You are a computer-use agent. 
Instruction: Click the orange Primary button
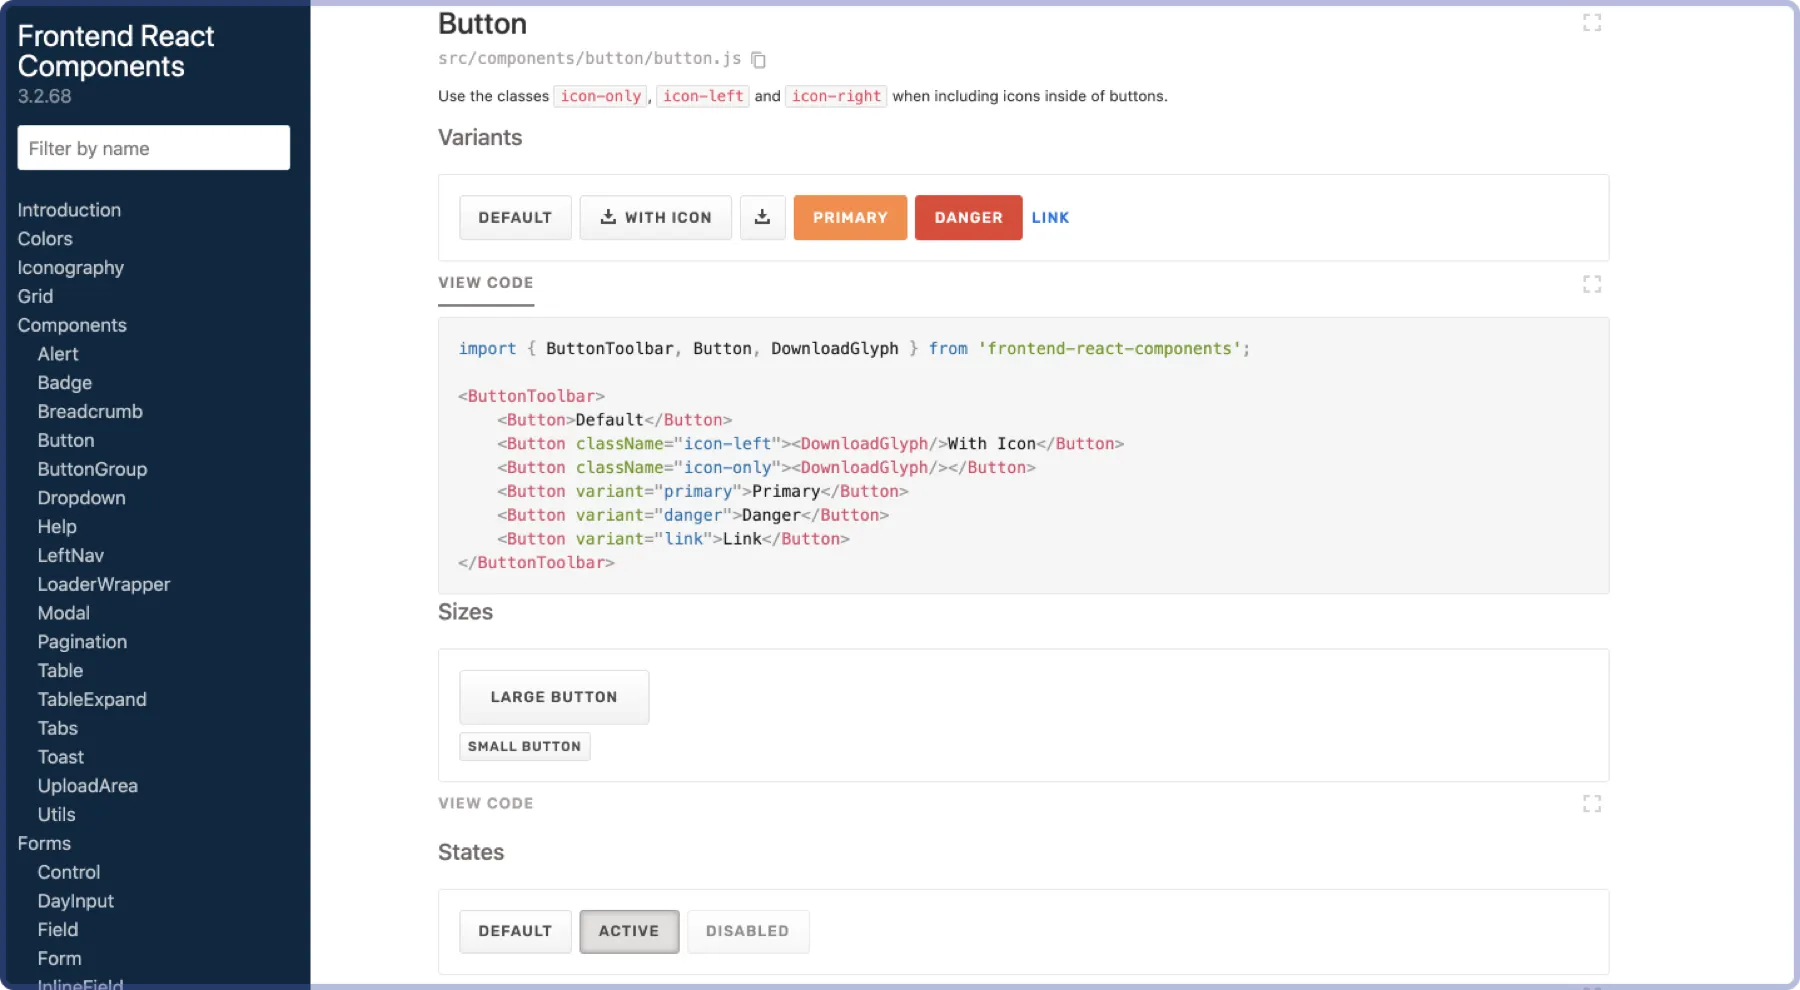point(850,218)
